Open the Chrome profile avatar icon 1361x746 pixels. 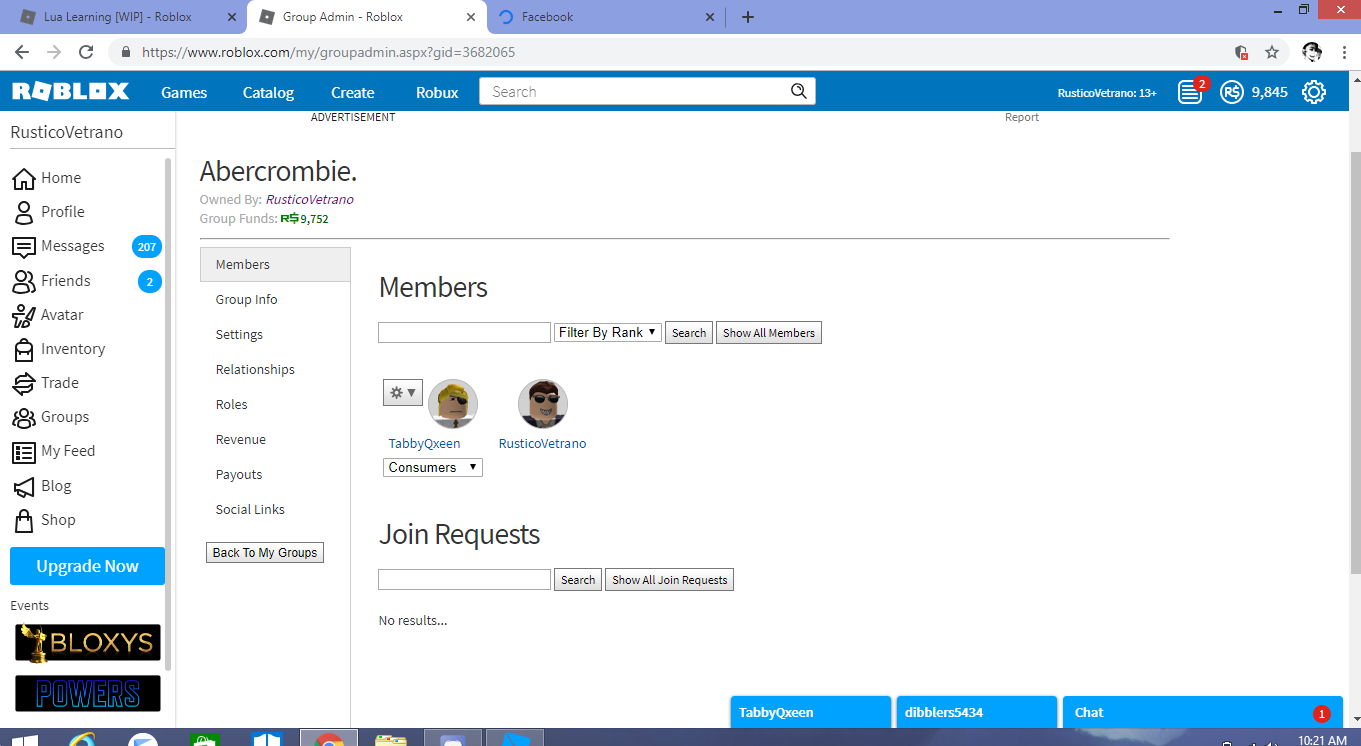click(x=1312, y=52)
